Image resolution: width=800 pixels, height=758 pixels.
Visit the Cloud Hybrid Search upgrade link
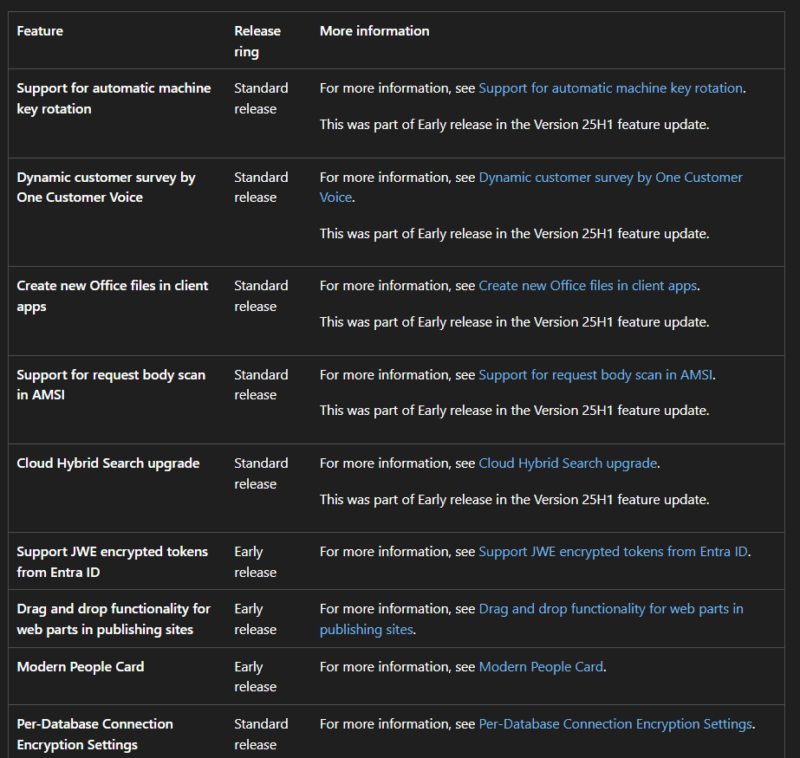(567, 463)
